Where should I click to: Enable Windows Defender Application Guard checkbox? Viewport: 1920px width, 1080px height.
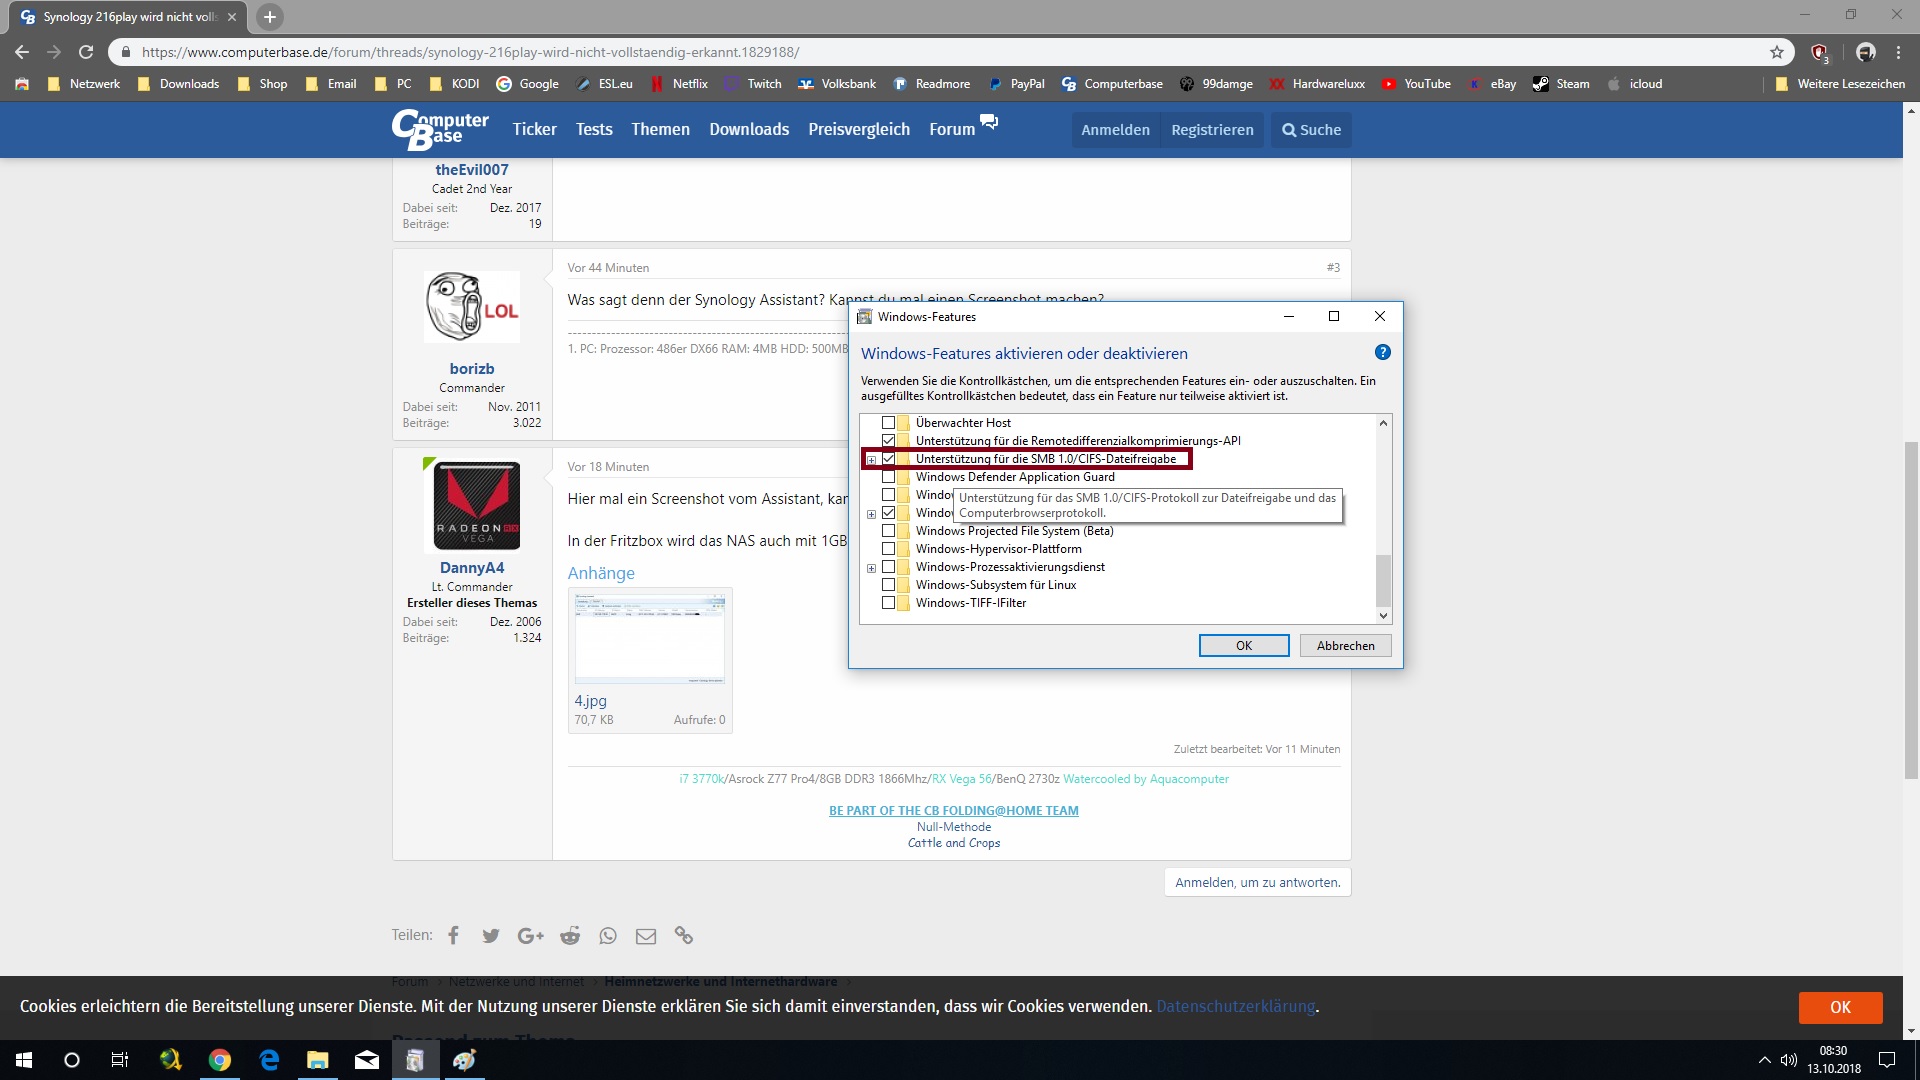click(x=888, y=477)
